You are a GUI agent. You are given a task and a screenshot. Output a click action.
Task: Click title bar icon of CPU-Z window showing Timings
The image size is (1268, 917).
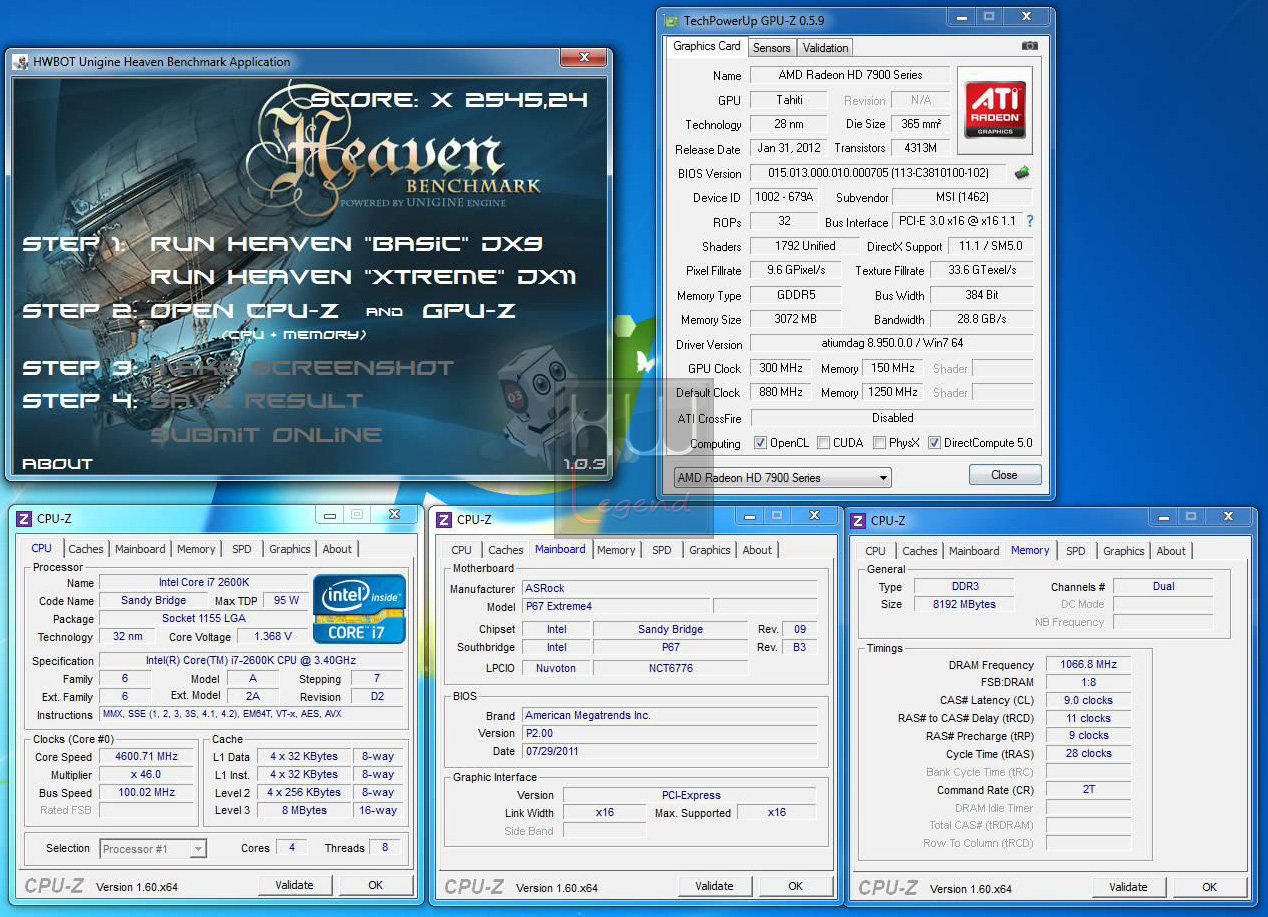click(x=857, y=520)
